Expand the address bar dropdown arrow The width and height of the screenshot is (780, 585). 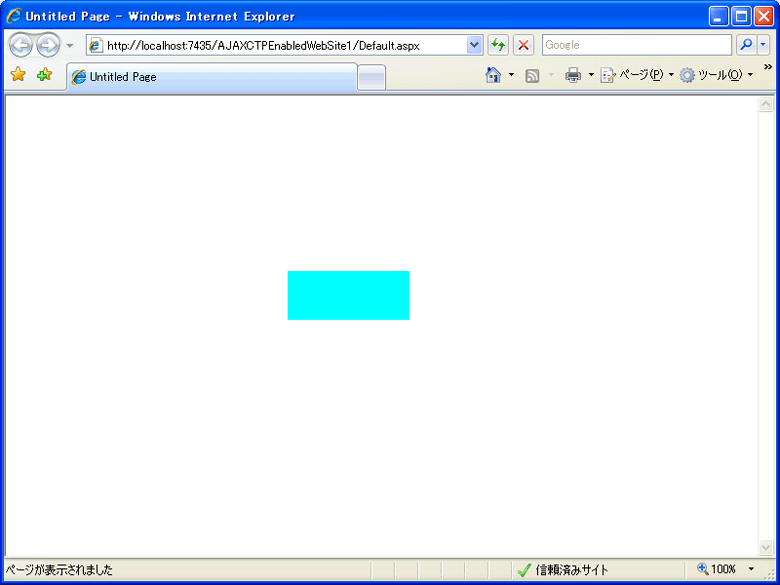[475, 46]
